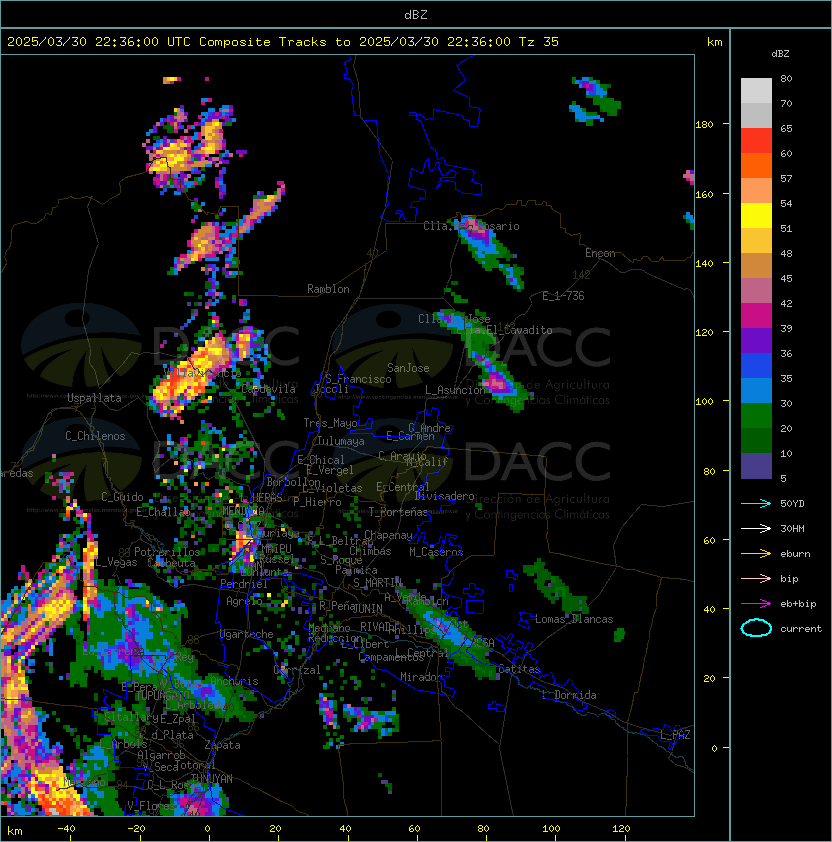Screen dimensions: 832x842
Task: Click the 'Ramblon' map label
Action: [328, 289]
